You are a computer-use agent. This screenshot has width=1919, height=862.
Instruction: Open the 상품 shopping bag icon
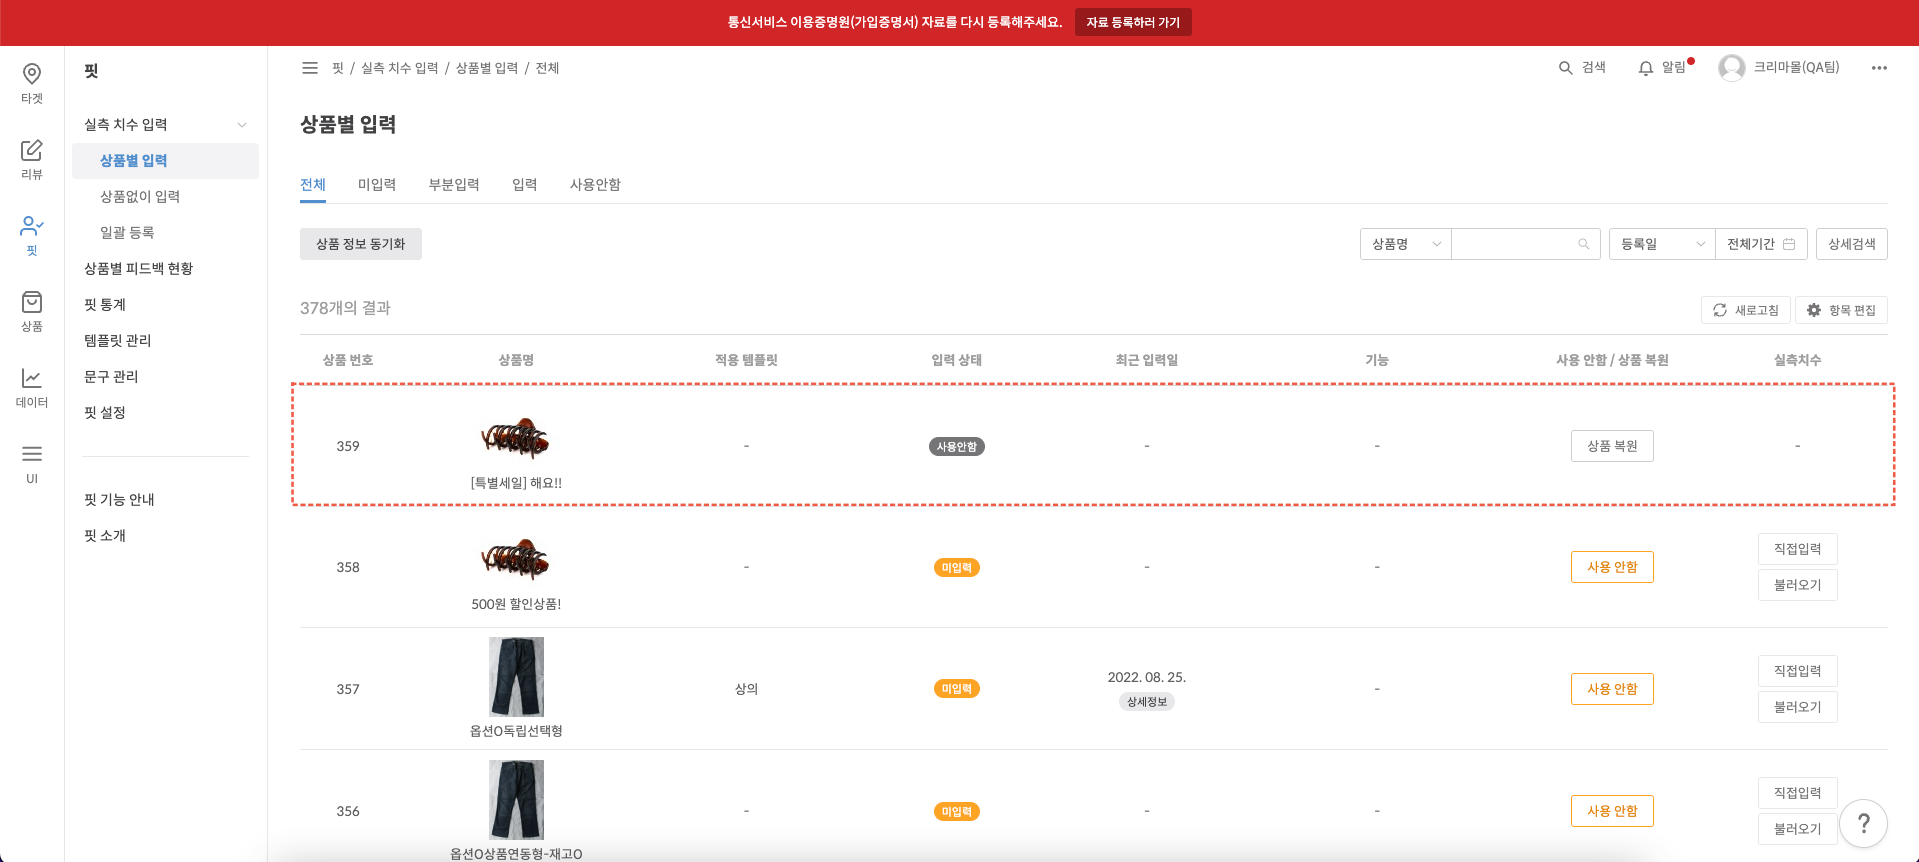(32, 311)
